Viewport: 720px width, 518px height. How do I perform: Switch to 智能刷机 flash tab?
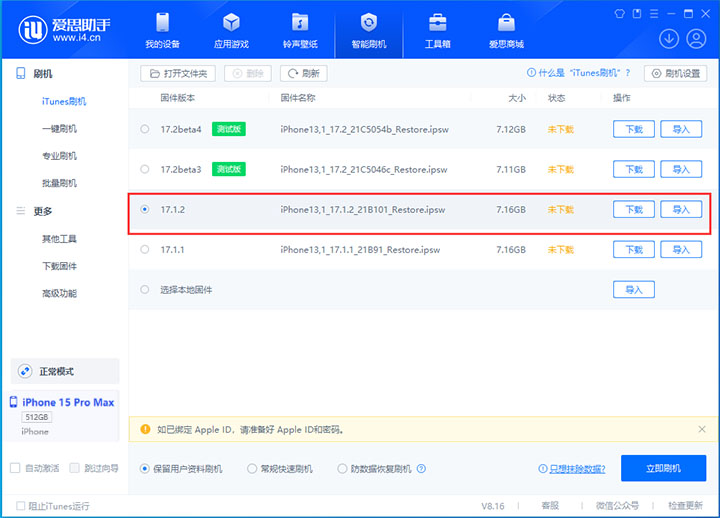pyautogui.click(x=369, y=30)
